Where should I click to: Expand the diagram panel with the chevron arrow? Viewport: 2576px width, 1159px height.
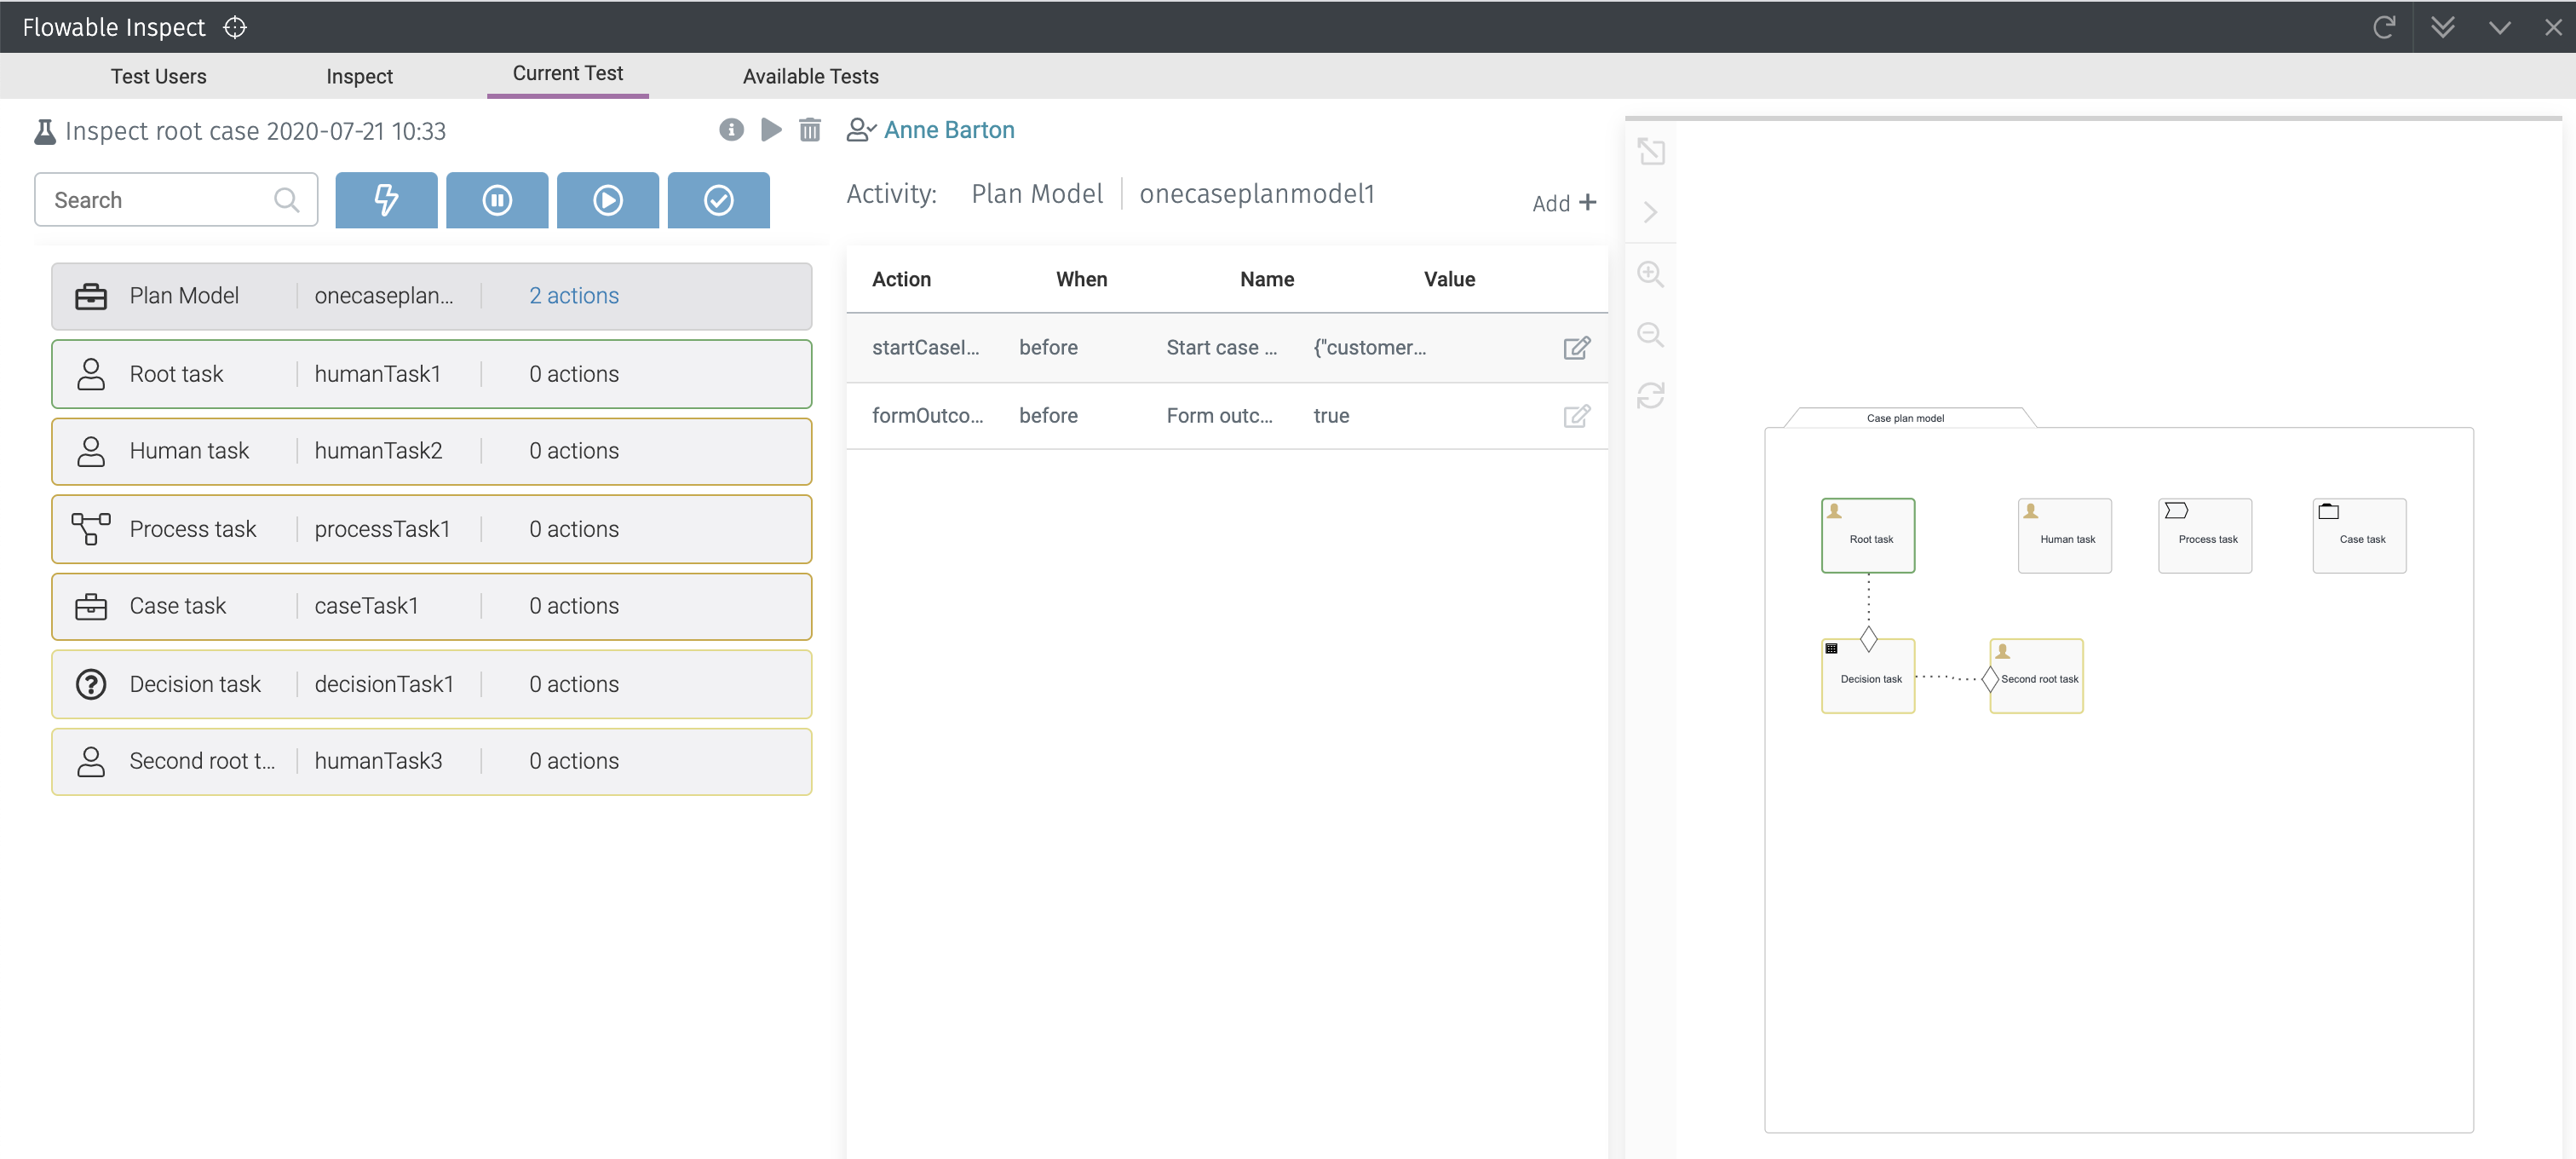(x=1650, y=212)
